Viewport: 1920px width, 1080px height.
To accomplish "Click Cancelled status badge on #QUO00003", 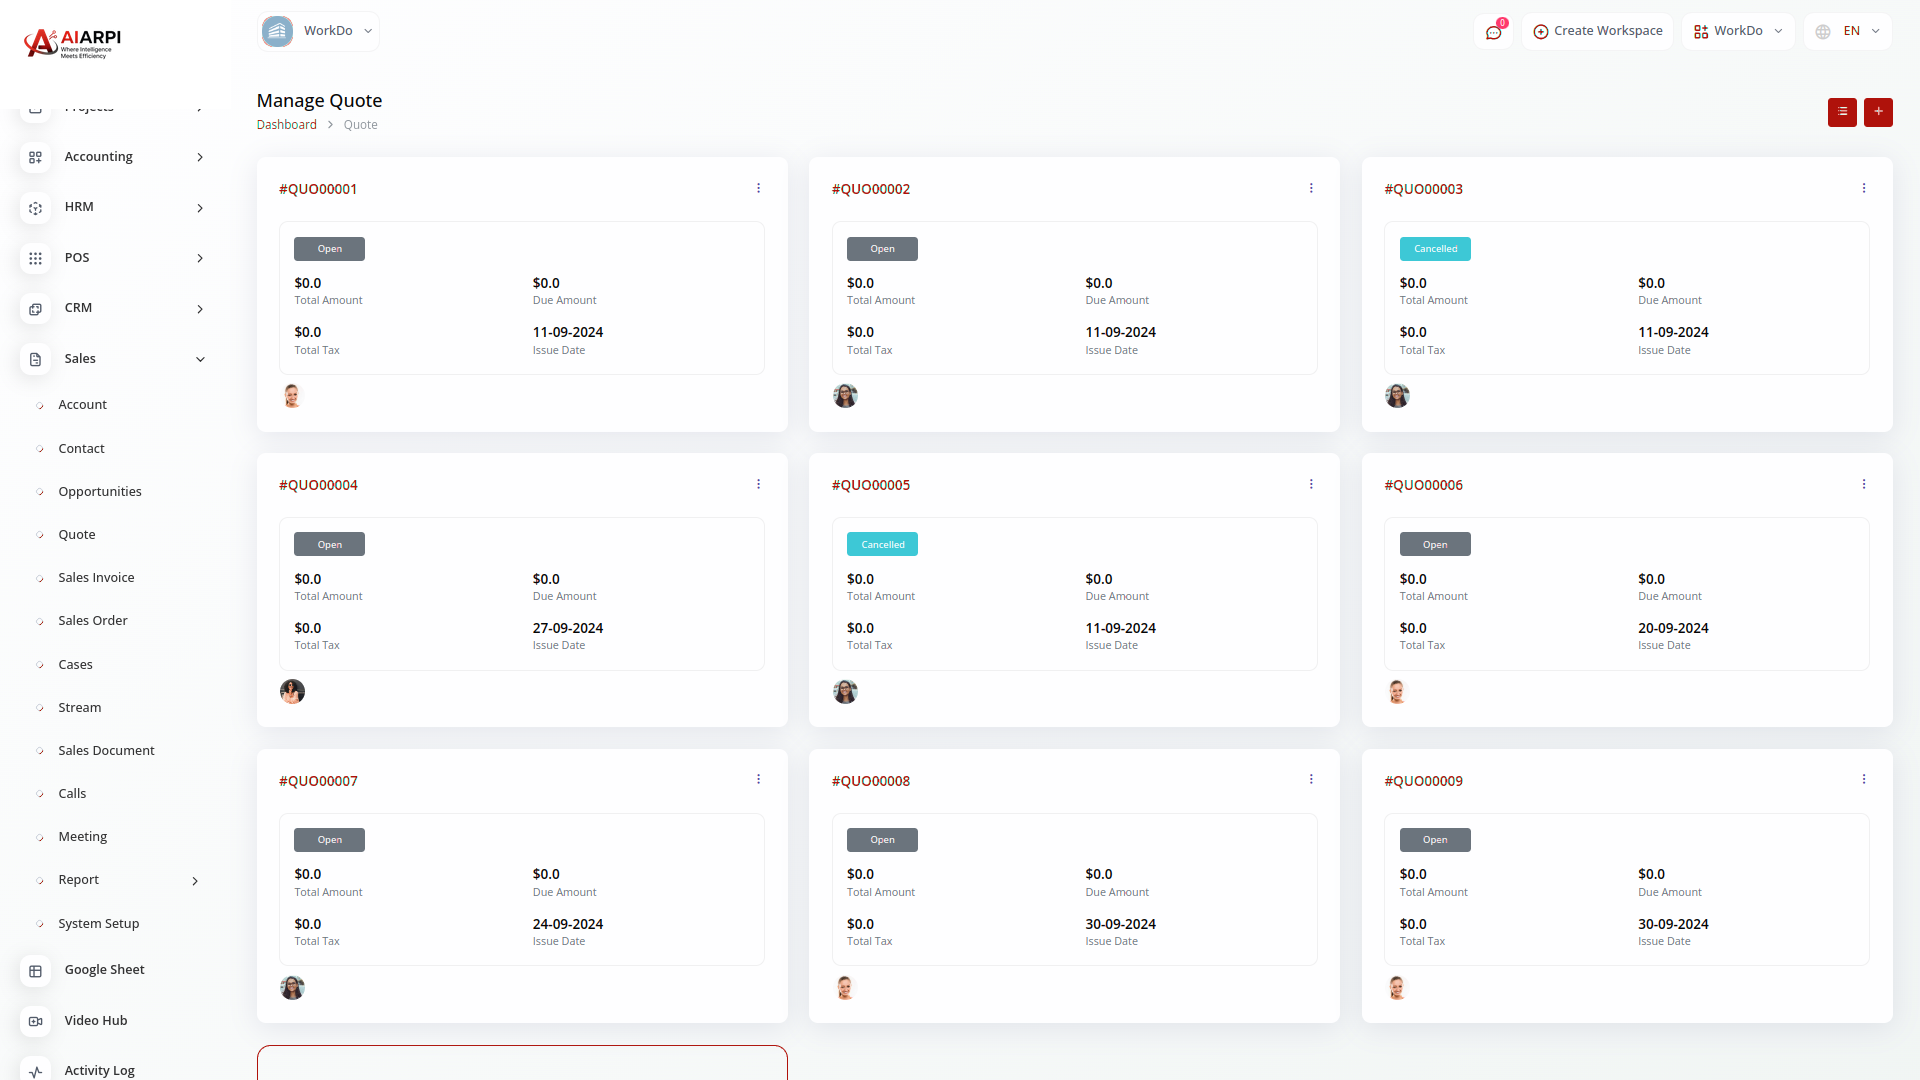I will click(x=1435, y=249).
